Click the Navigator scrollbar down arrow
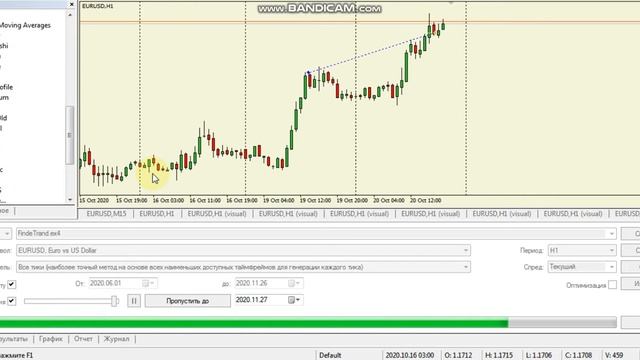Screen dimensions: 640x360 point(70,200)
